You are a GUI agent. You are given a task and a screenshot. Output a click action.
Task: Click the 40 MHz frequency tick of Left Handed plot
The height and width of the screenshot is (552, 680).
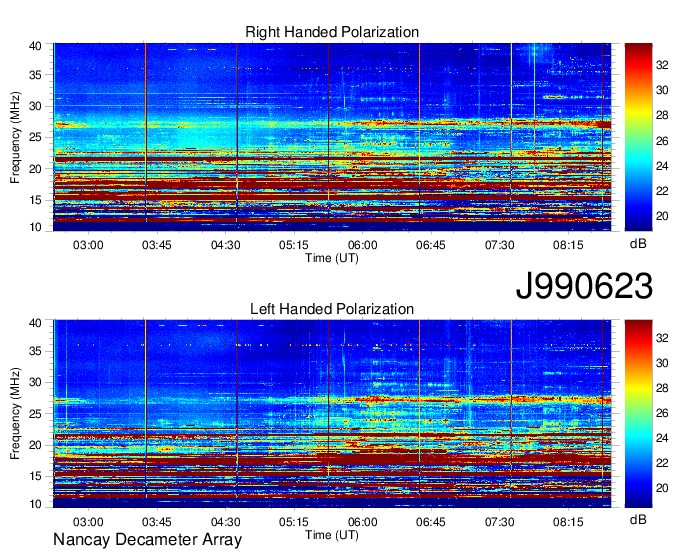click(x=35, y=323)
